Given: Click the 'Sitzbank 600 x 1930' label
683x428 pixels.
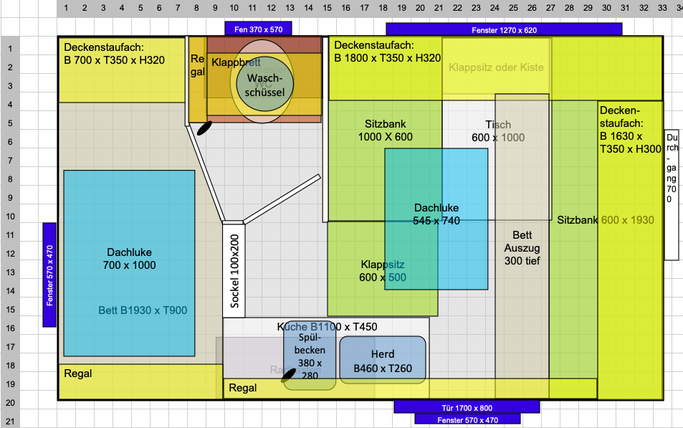Looking at the screenshot, I should click(x=605, y=220).
